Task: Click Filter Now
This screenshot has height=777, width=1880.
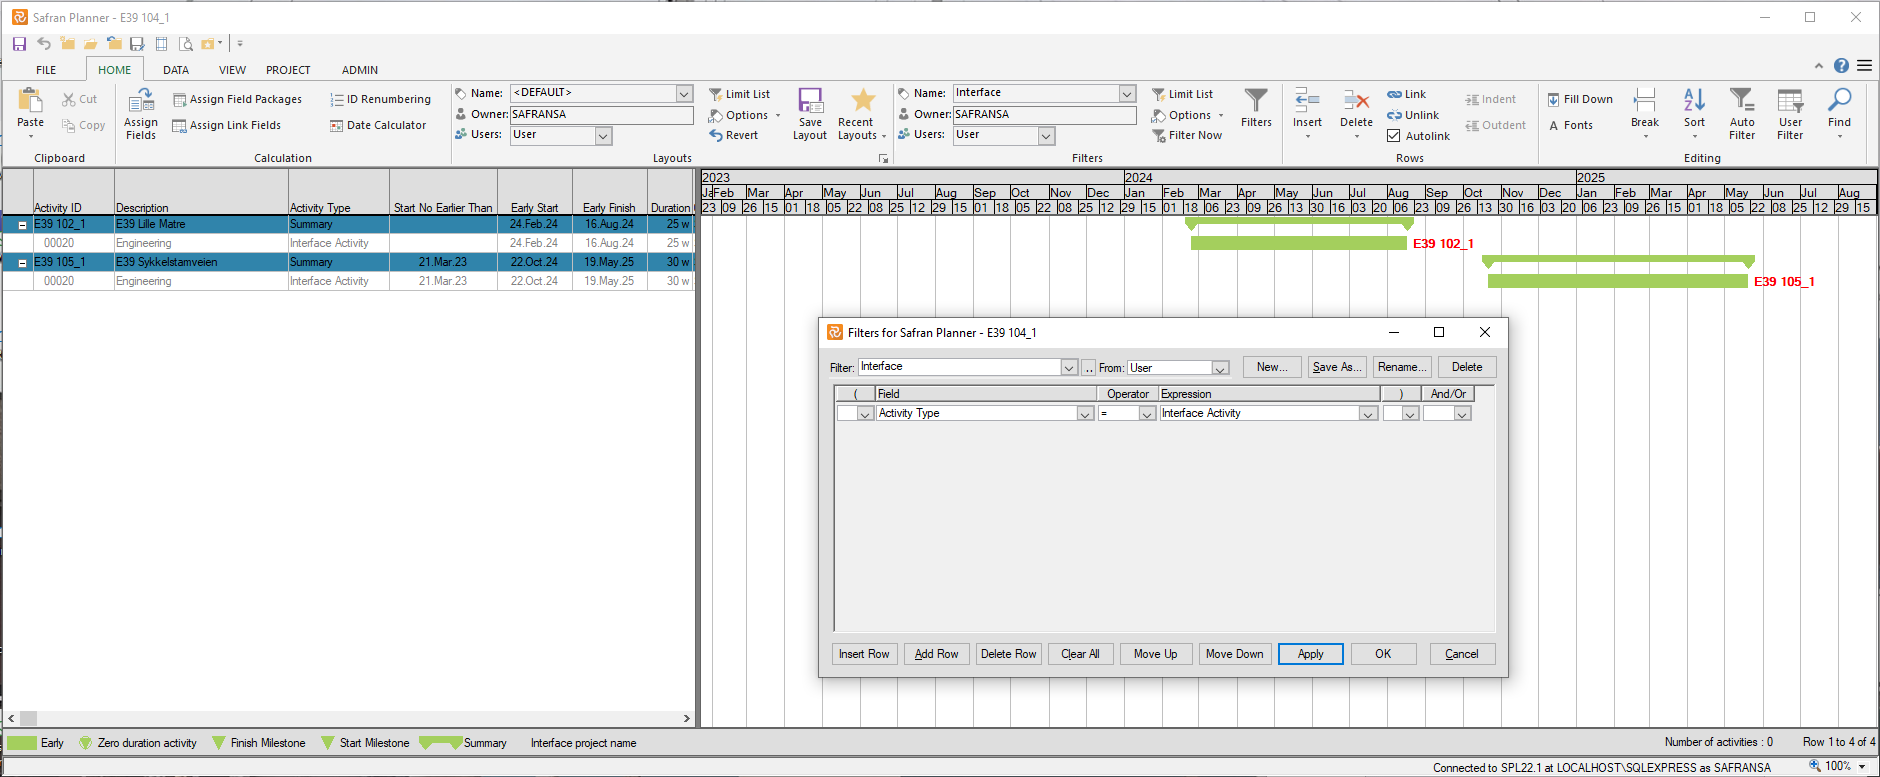Action: click(x=1187, y=135)
